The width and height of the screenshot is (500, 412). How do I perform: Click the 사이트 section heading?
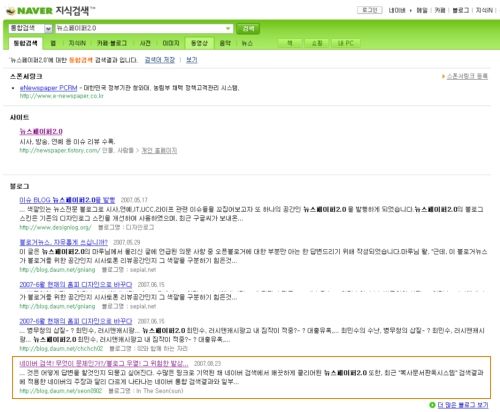[19, 117]
